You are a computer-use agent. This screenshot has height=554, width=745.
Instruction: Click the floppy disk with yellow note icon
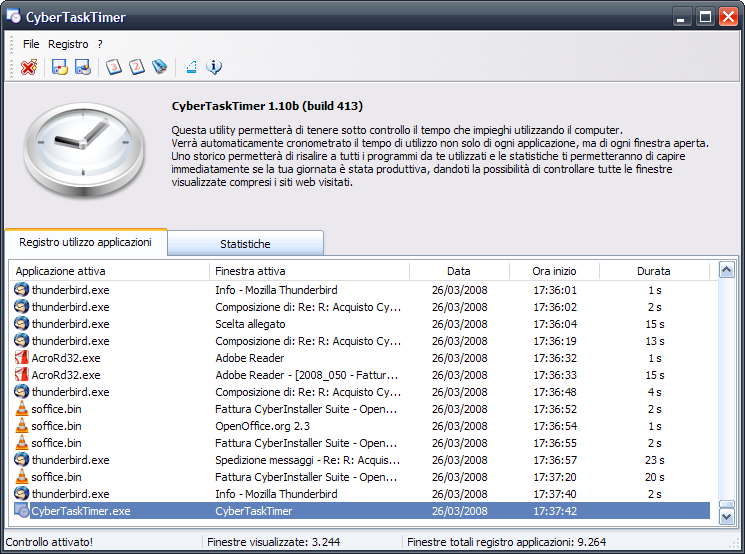click(60, 67)
